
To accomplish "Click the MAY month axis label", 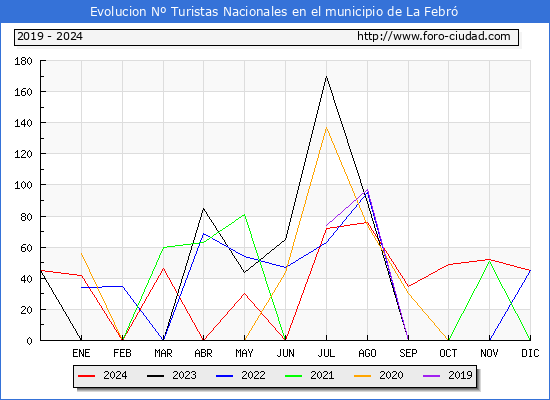I will tap(244, 353).
